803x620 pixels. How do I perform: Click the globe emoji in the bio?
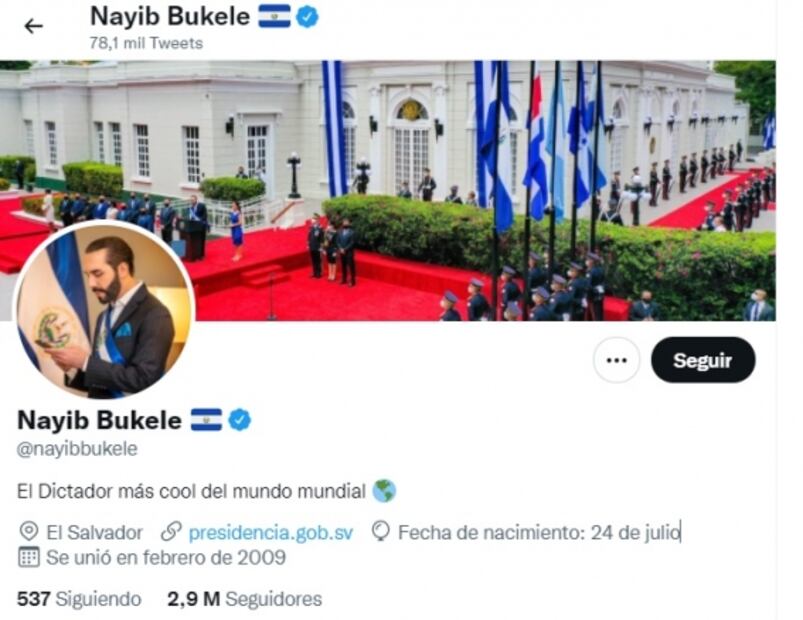pos(384,491)
